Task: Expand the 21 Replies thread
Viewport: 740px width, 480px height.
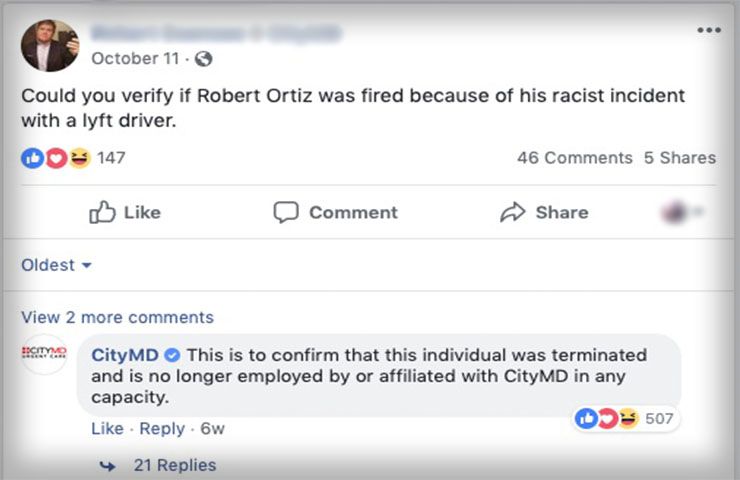Action: (174, 465)
